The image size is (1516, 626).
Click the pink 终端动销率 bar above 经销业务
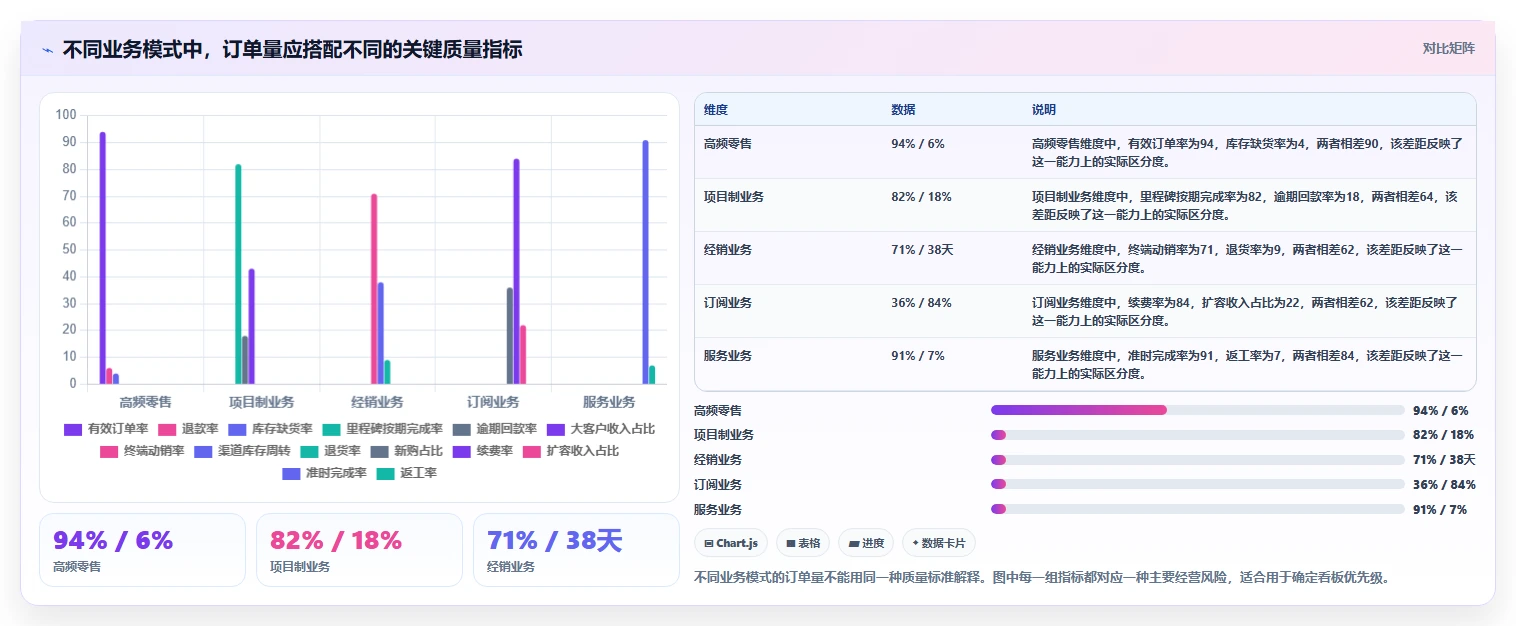pos(374,289)
